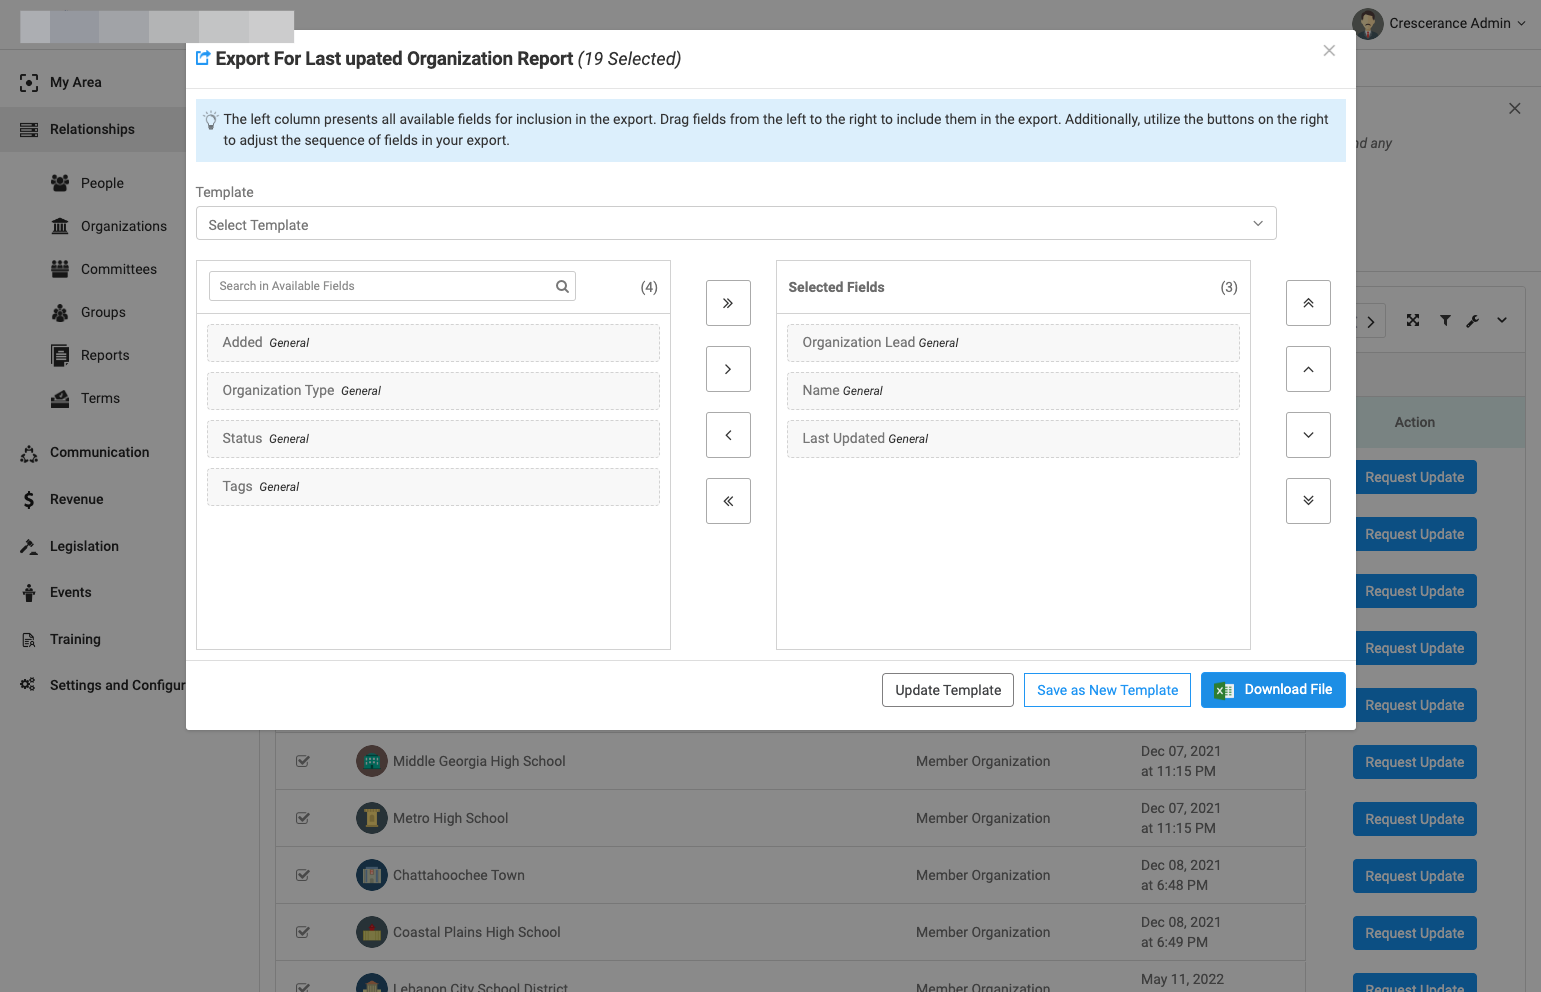Open Reports in the sidebar

105,355
